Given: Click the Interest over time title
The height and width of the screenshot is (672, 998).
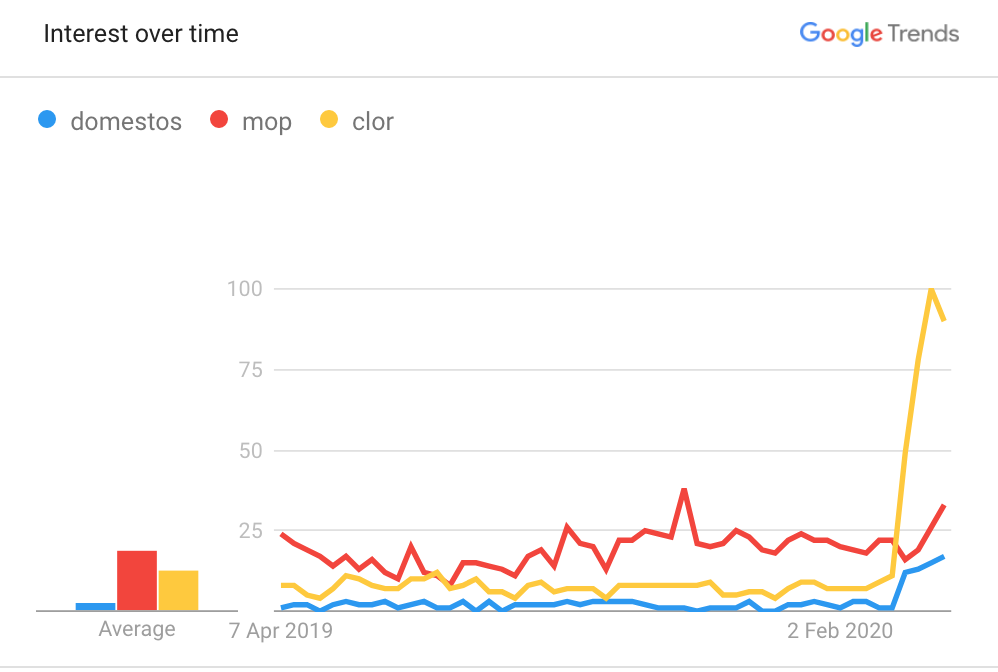Looking at the screenshot, I should click(141, 34).
